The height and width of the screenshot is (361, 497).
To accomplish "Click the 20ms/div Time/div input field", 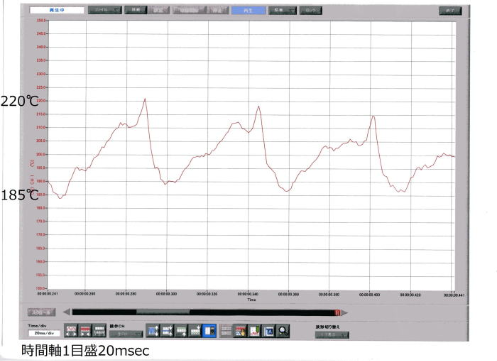I will 44,333.
